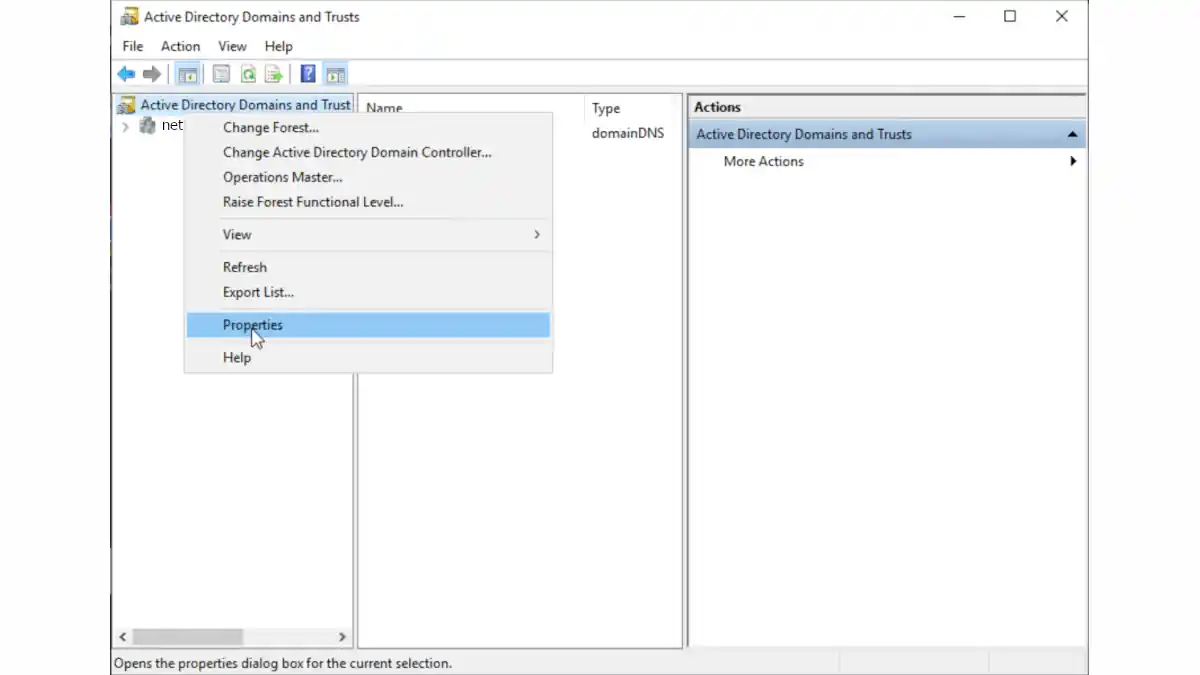Click the Active Directory Domains and Trusts root node icon
Viewport: 1200px width, 675px height.
pos(126,105)
